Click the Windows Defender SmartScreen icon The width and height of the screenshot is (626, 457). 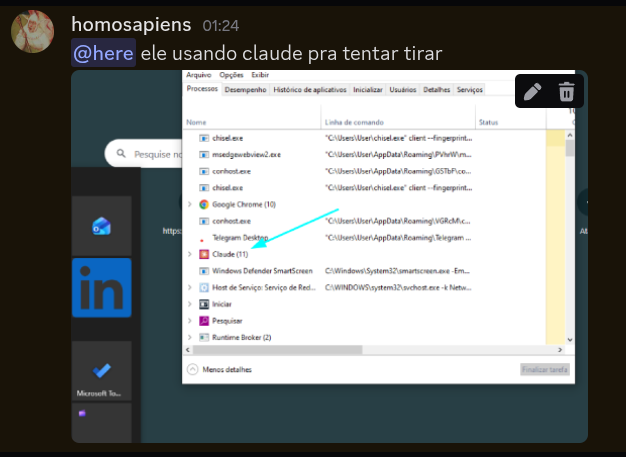[204, 271]
